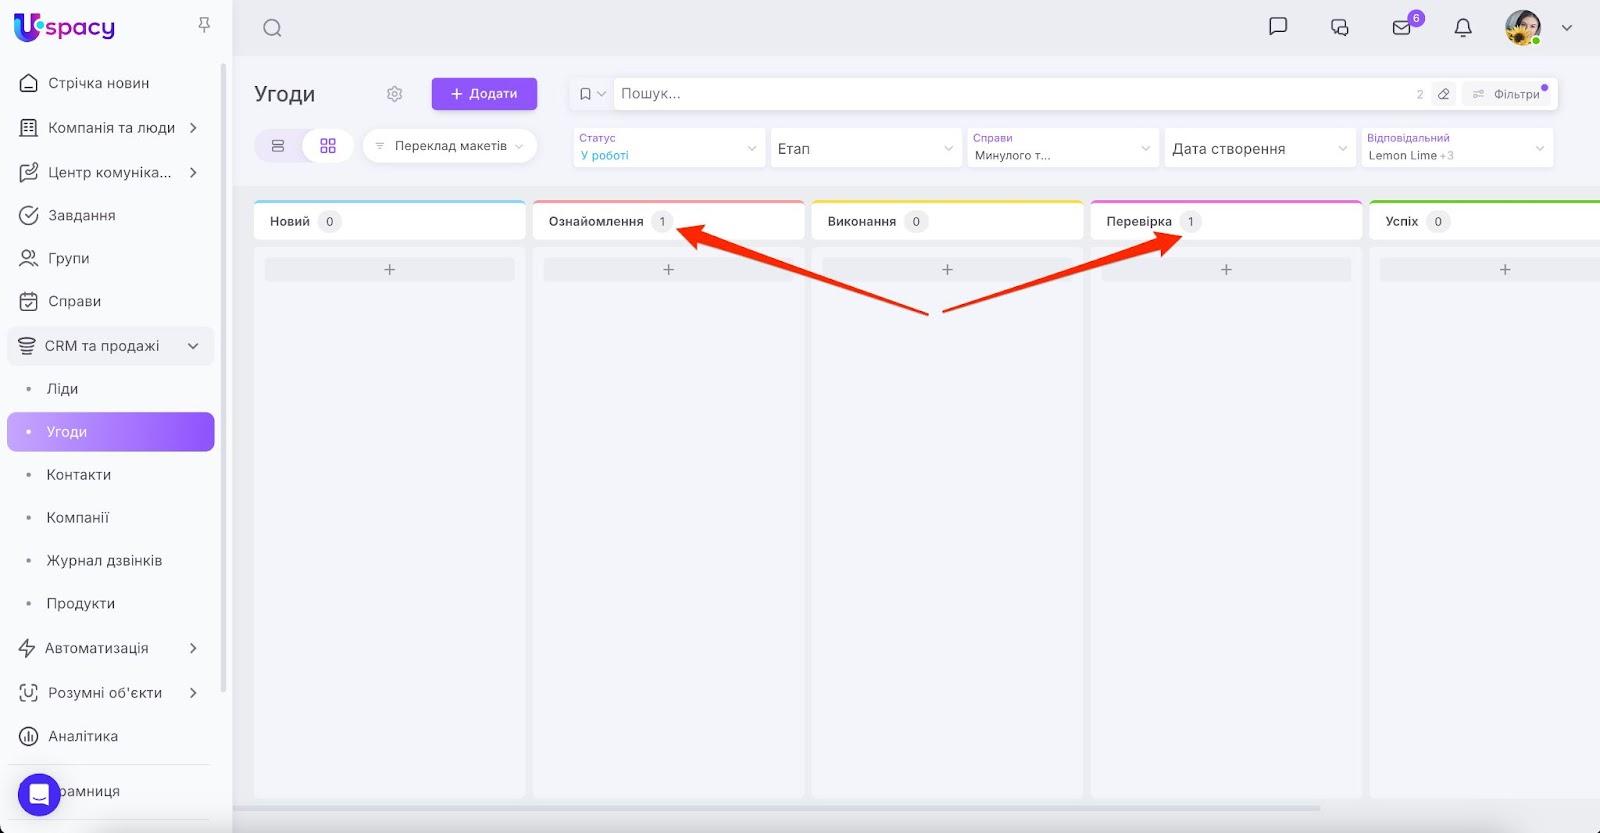Viewport: 1600px width, 833px height.
Task: Open Компанія та люди menu item
Action: tap(111, 128)
